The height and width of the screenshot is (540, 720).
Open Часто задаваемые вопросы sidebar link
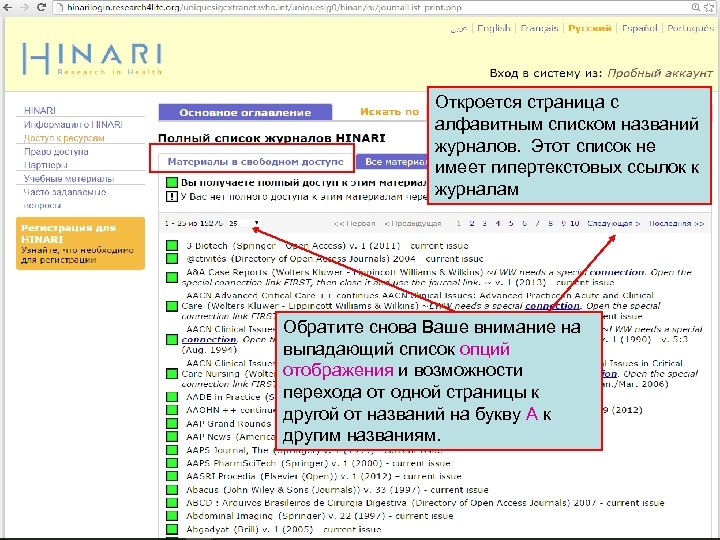[x=65, y=198]
